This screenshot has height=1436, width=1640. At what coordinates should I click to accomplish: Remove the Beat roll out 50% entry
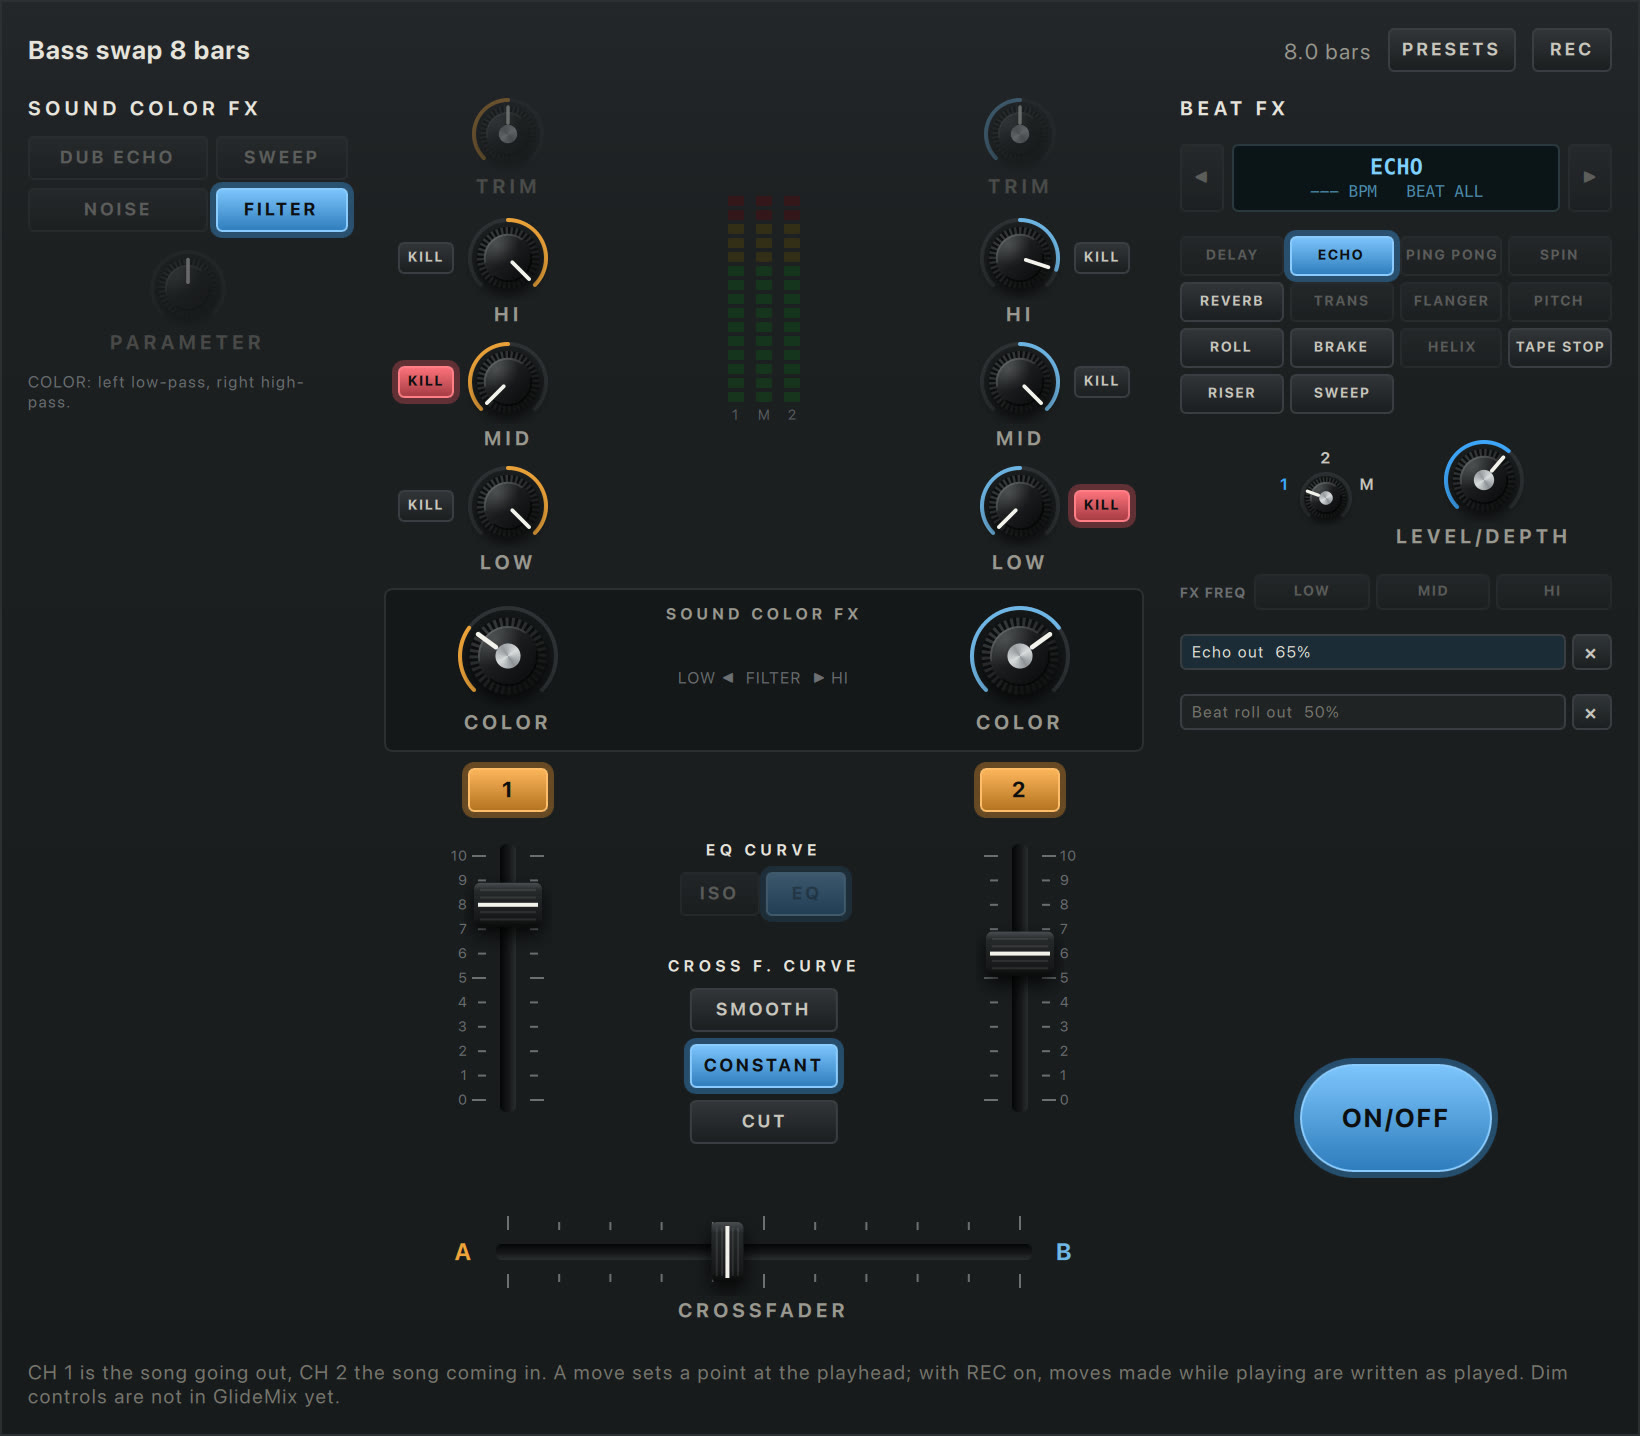tap(1591, 713)
